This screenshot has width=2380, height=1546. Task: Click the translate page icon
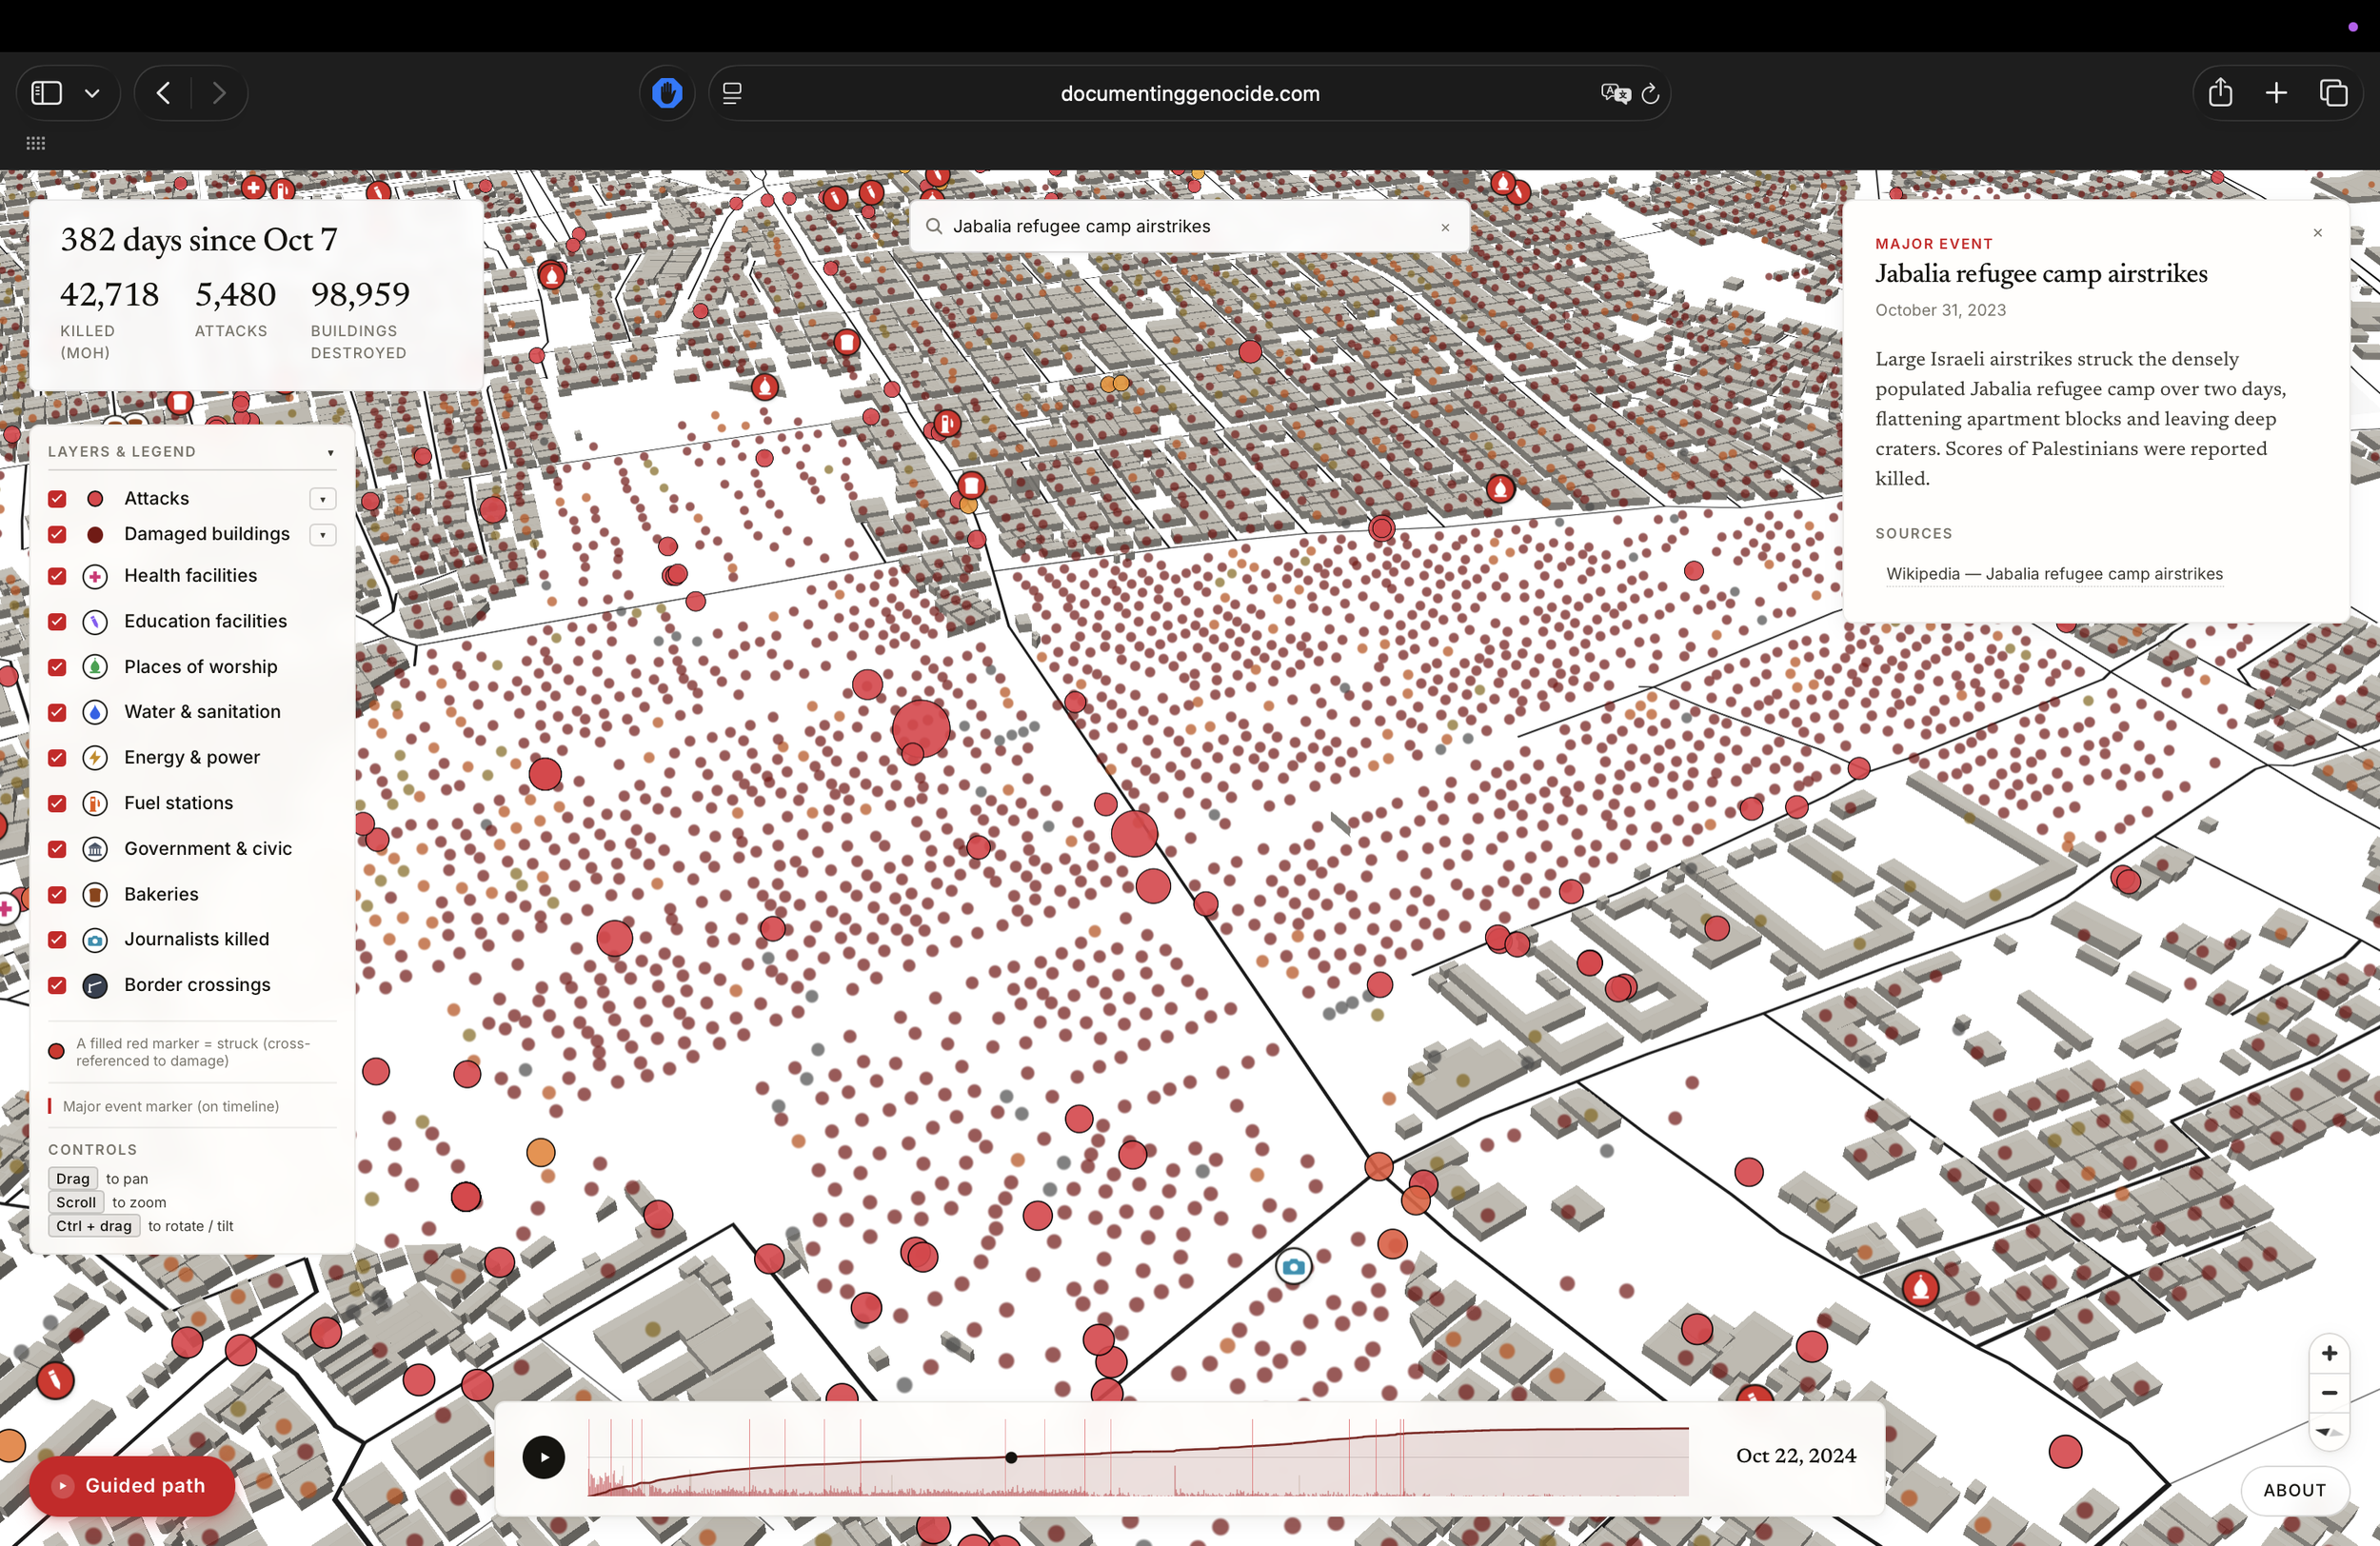click(x=1615, y=93)
